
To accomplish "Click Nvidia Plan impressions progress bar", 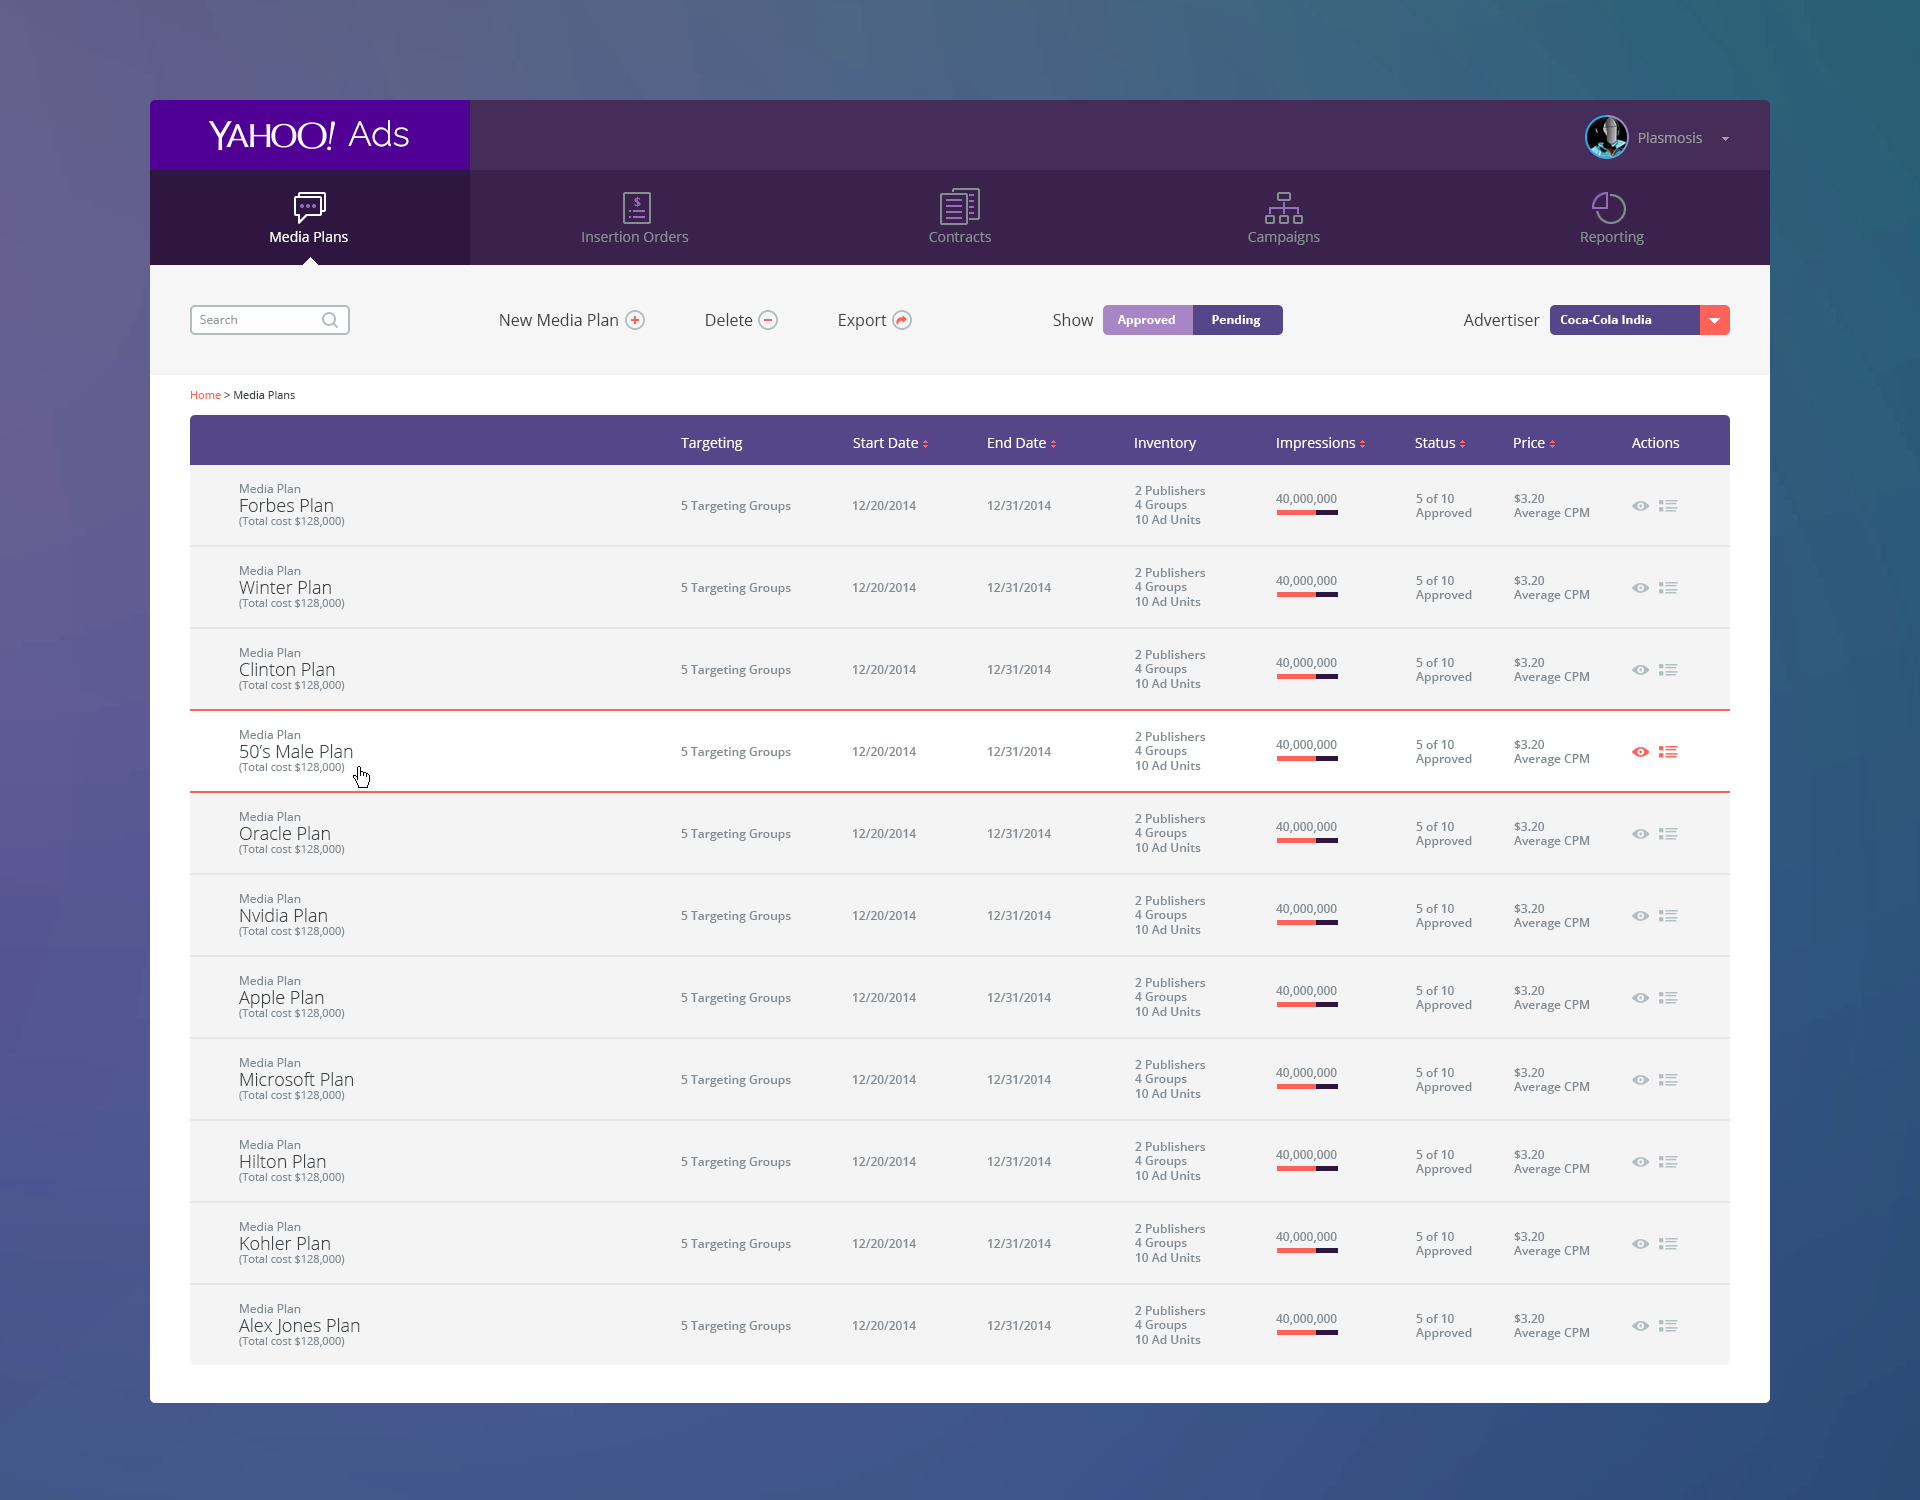I will click(x=1306, y=922).
